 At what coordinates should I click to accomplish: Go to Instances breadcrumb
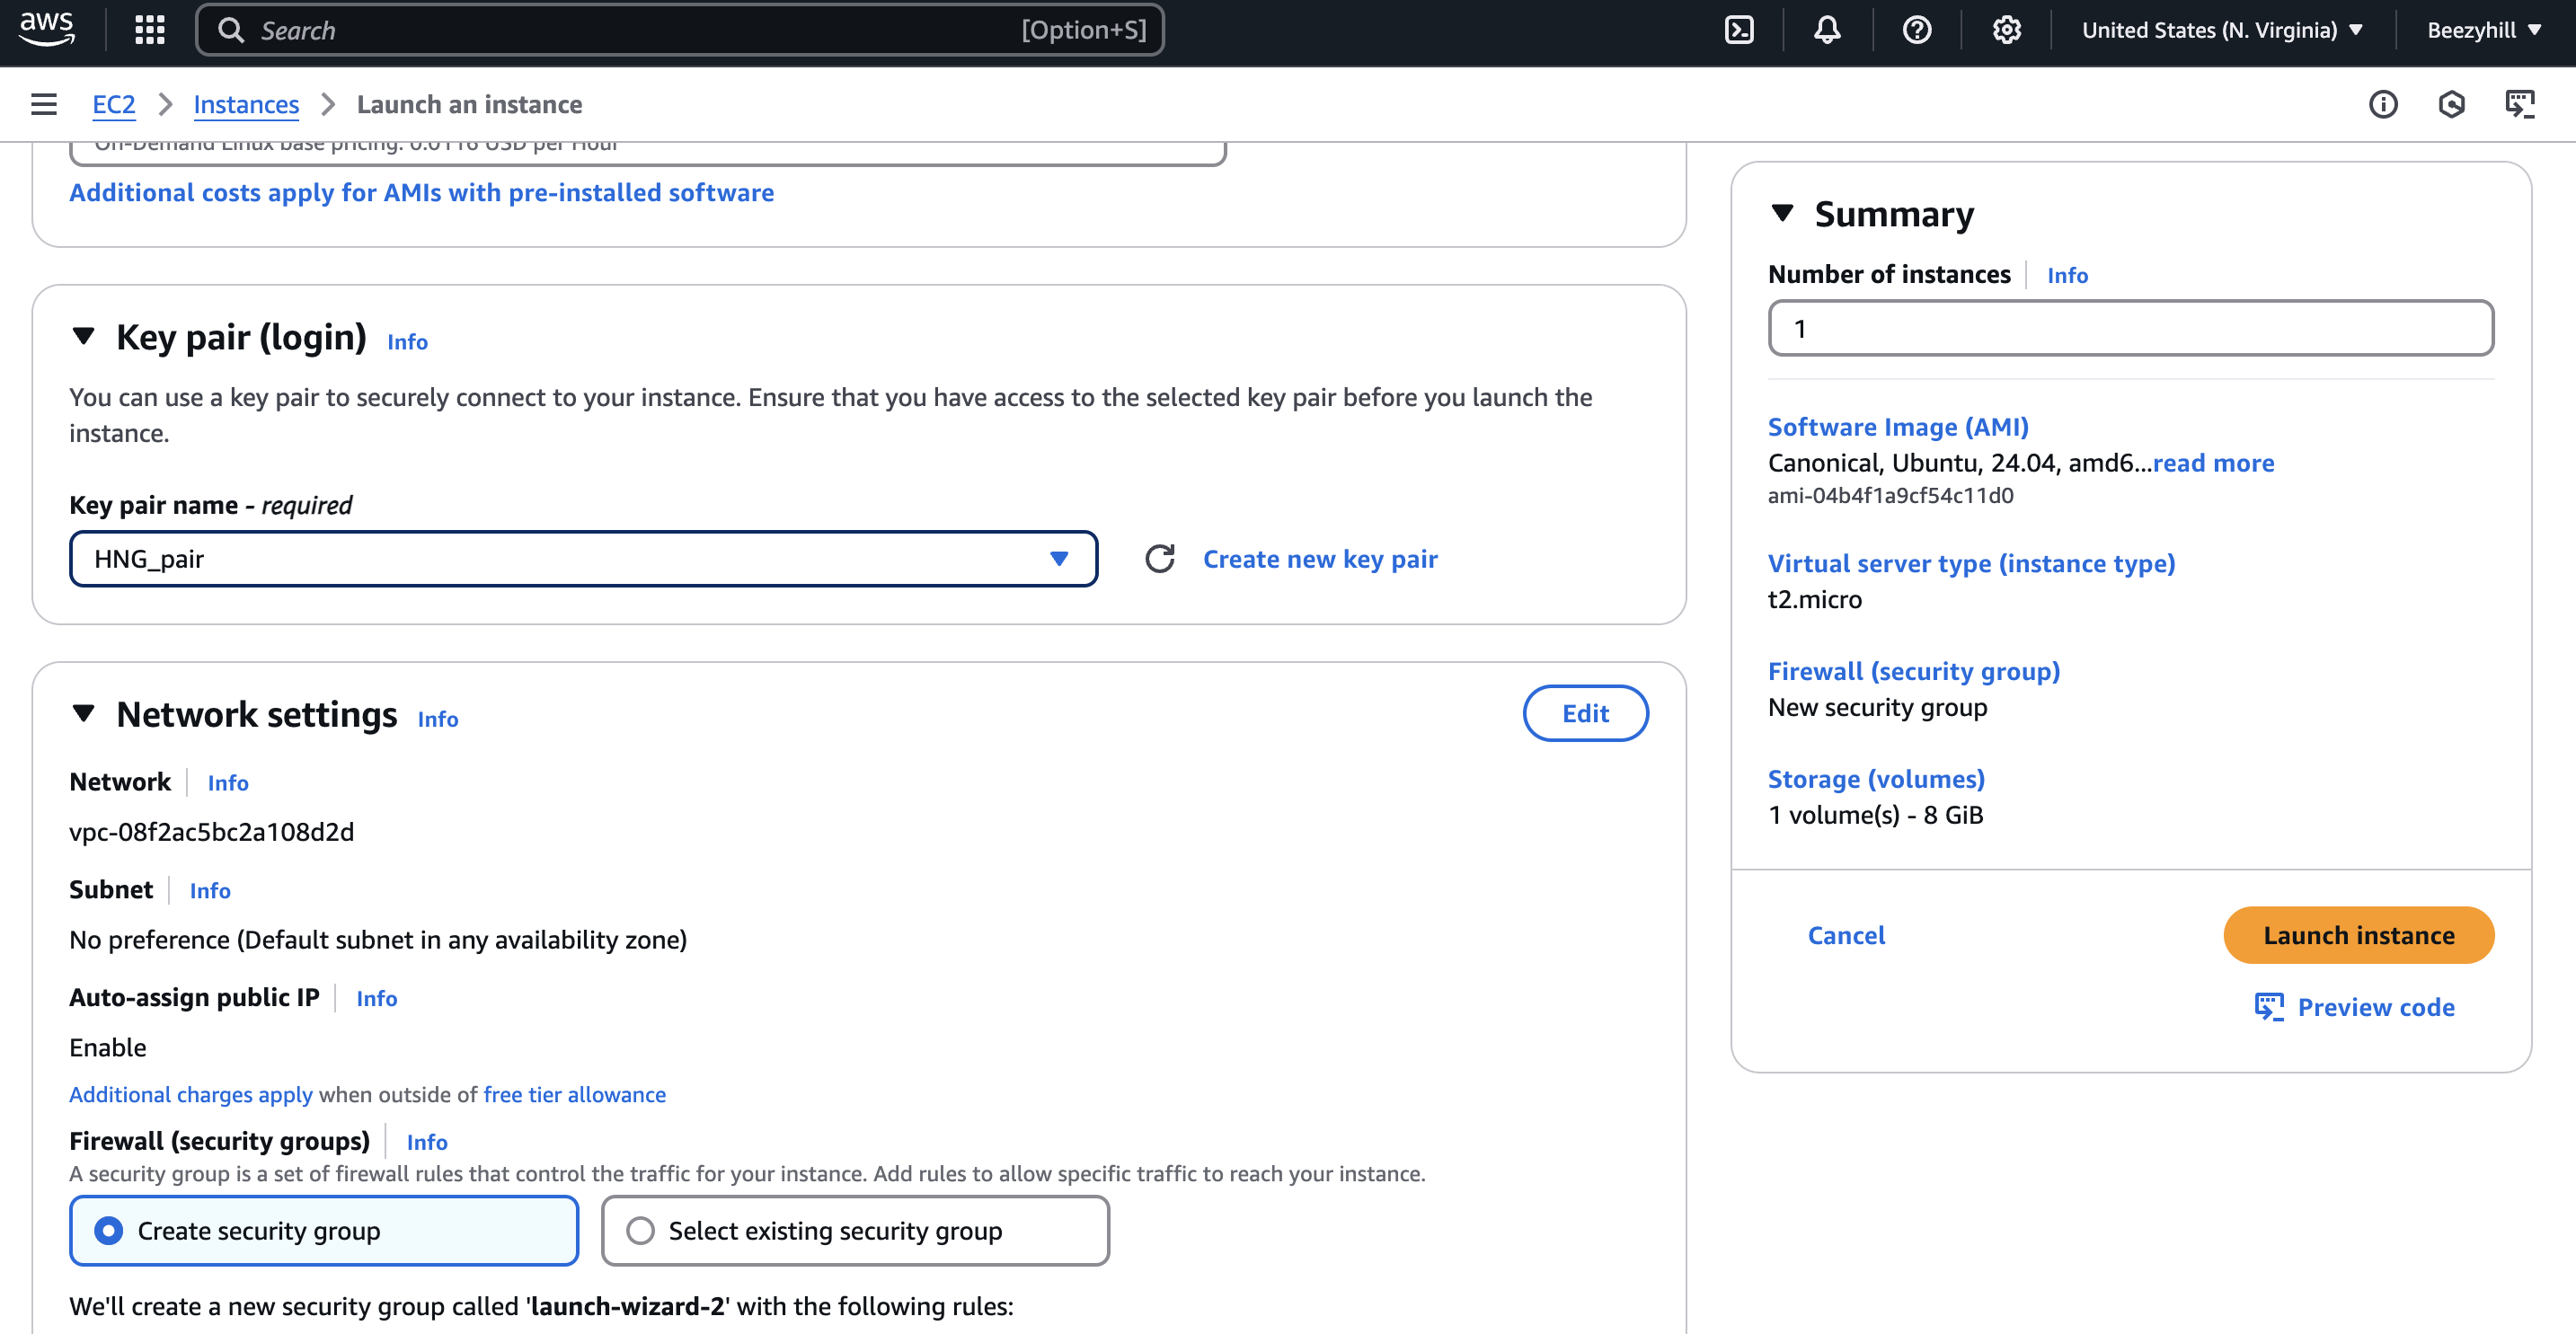(x=246, y=104)
